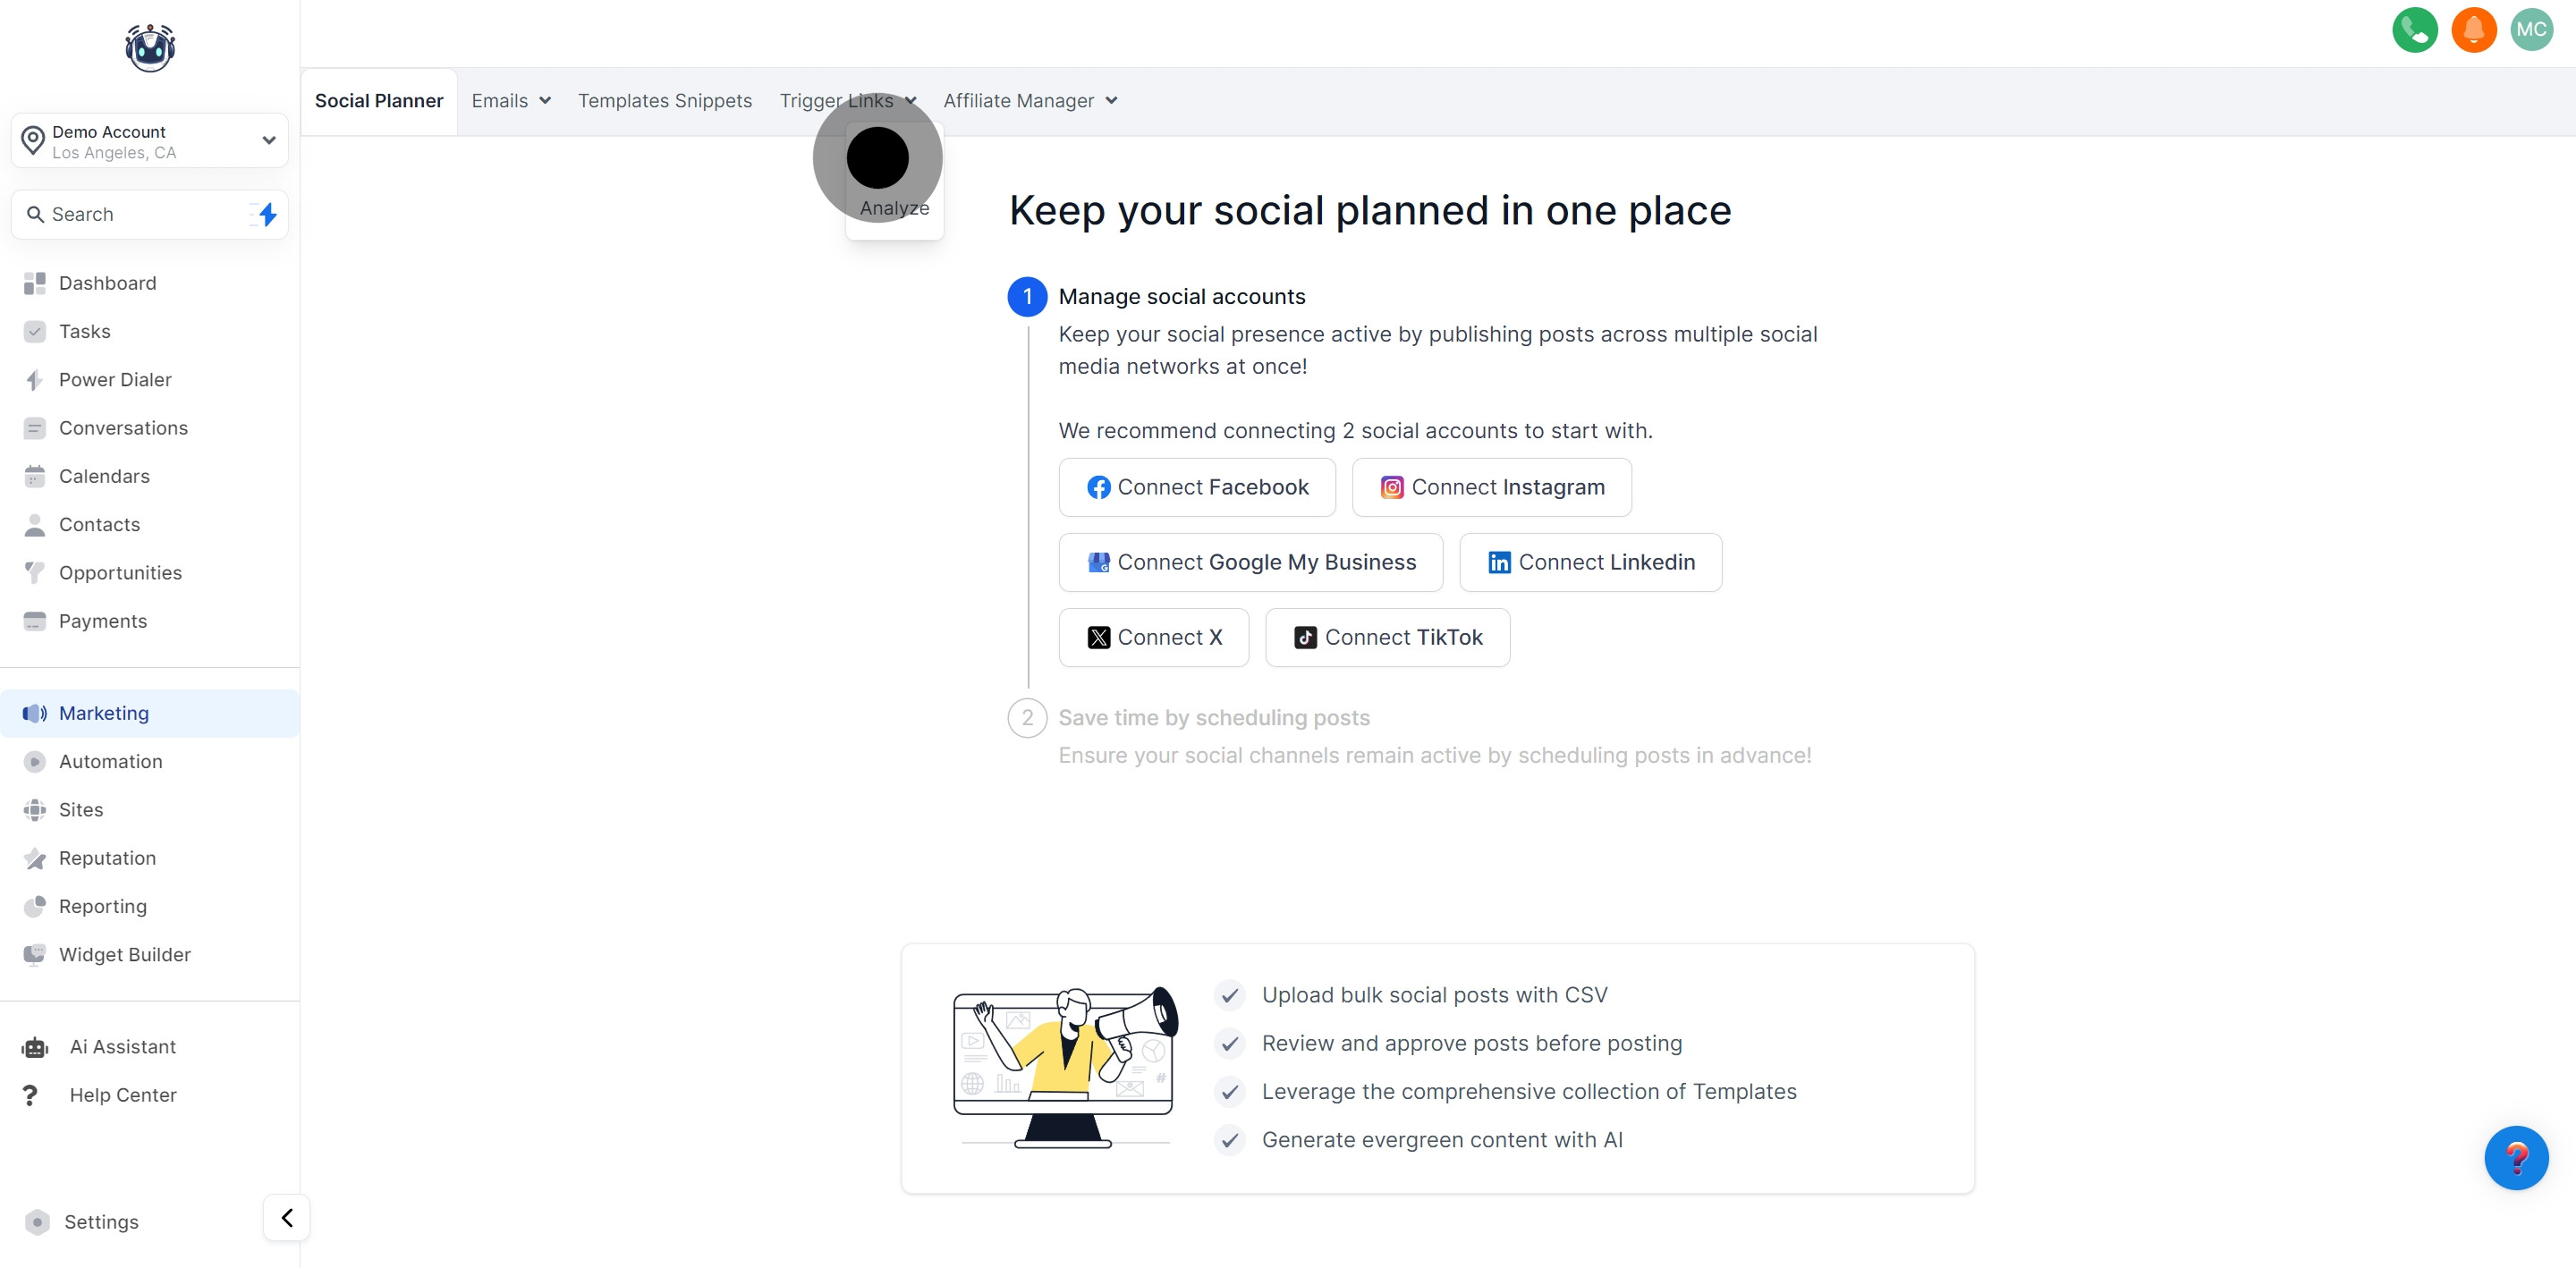Click the green phone call icon
The height and width of the screenshot is (1268, 2576).
pyautogui.click(x=2414, y=30)
